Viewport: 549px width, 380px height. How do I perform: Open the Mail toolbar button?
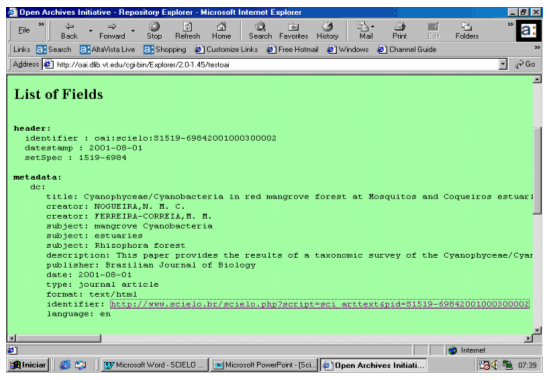[x=366, y=31]
